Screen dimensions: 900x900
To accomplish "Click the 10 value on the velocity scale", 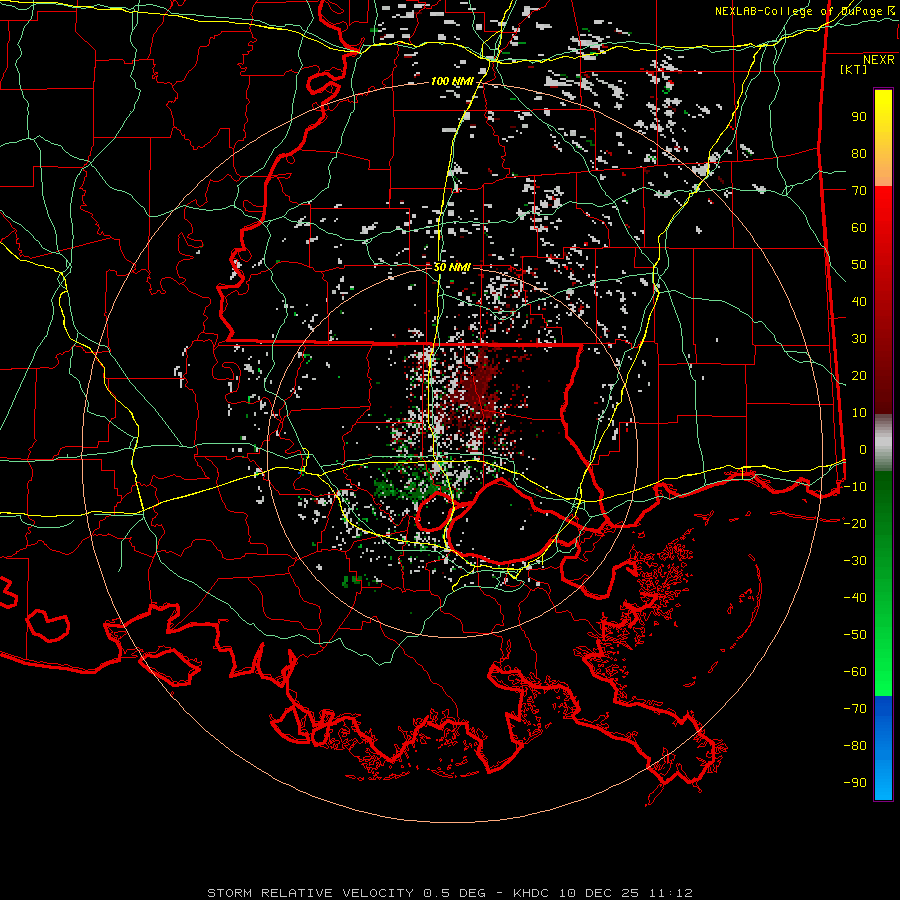I will point(859,413).
